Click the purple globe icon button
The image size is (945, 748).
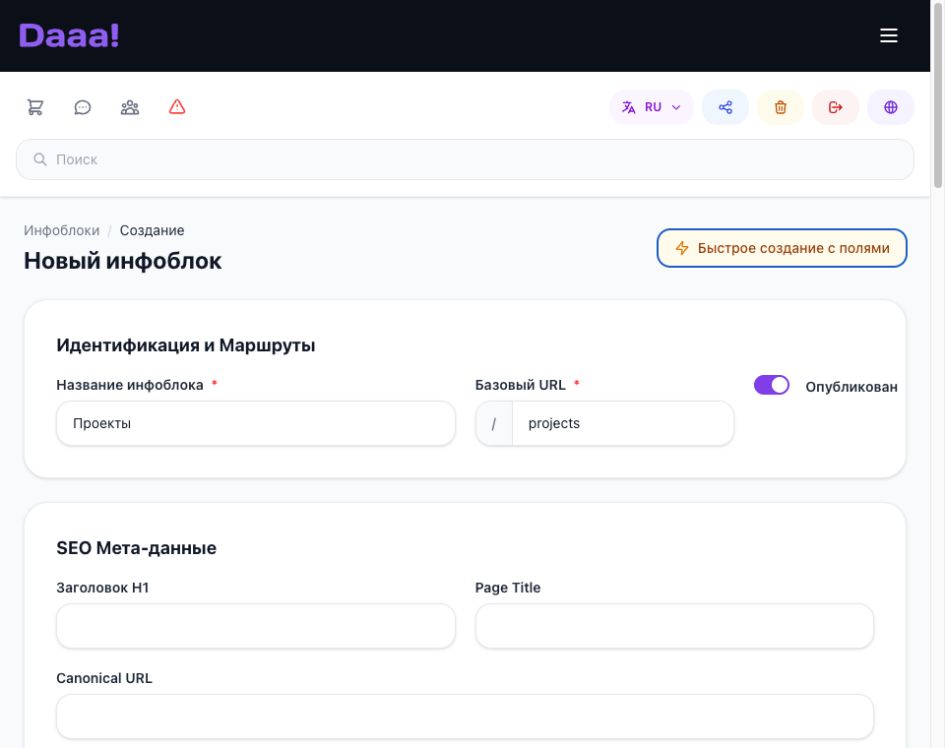coord(890,107)
